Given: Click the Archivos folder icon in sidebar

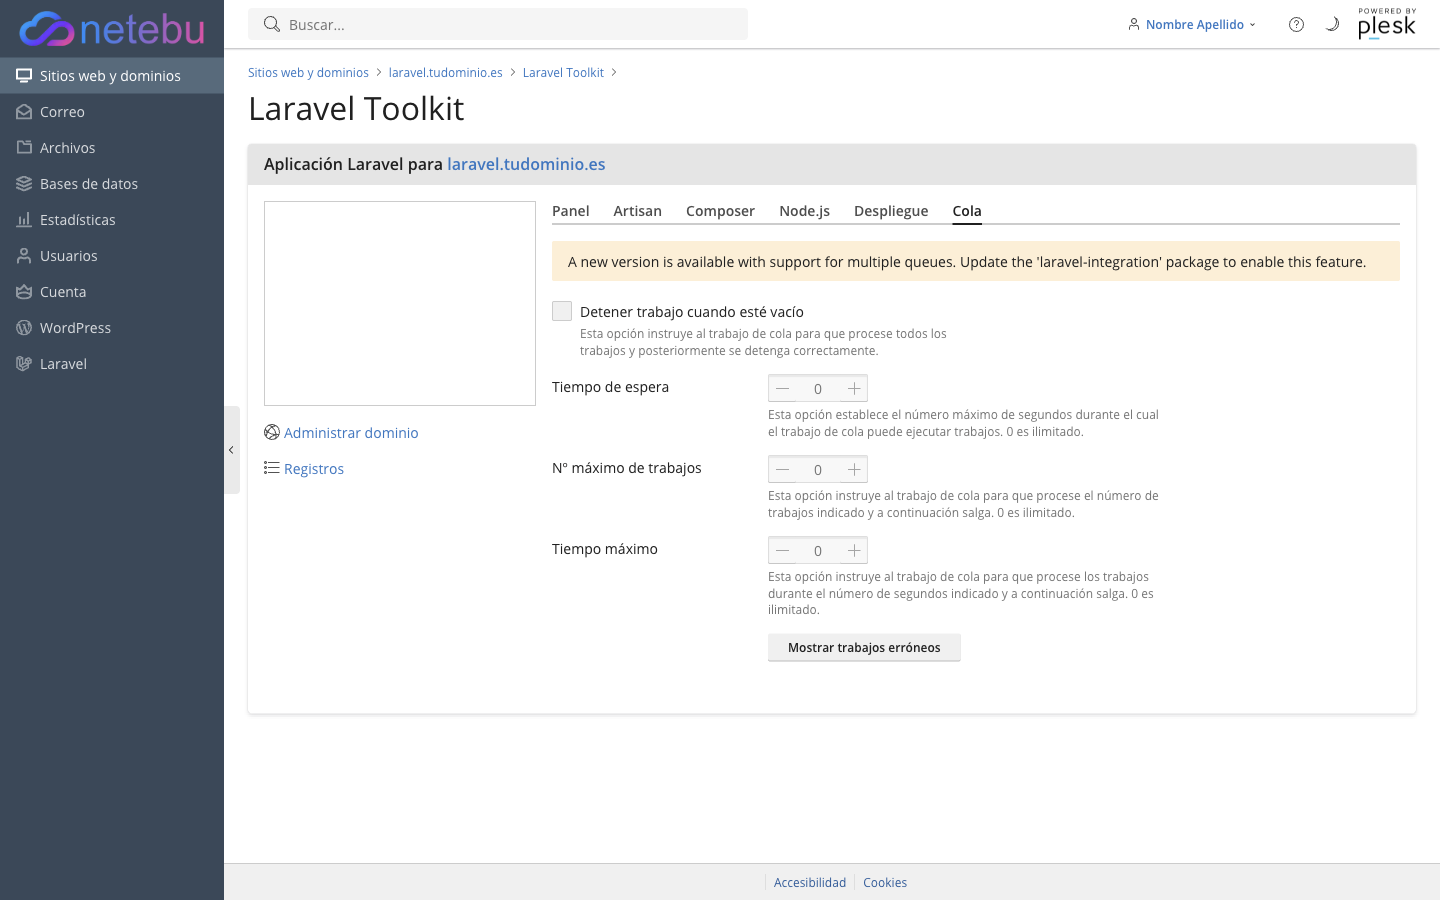Looking at the screenshot, I should pos(24,148).
